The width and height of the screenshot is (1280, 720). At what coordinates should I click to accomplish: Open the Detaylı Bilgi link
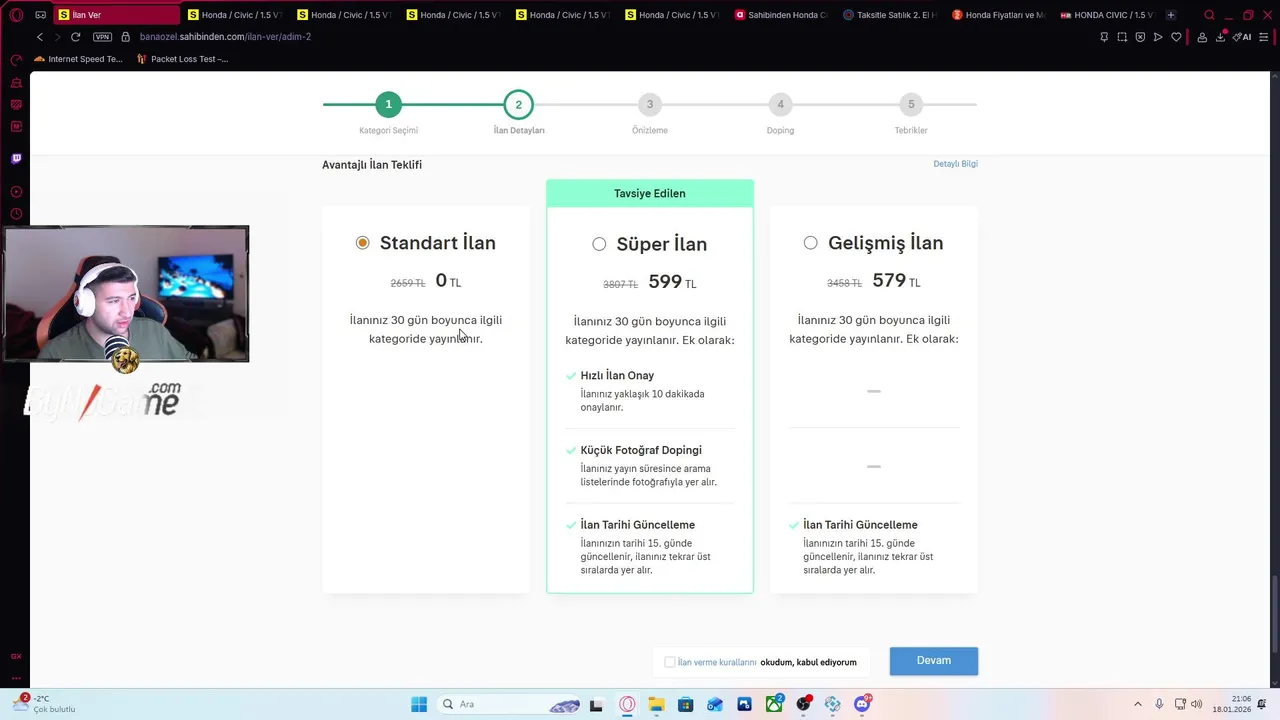(955, 164)
